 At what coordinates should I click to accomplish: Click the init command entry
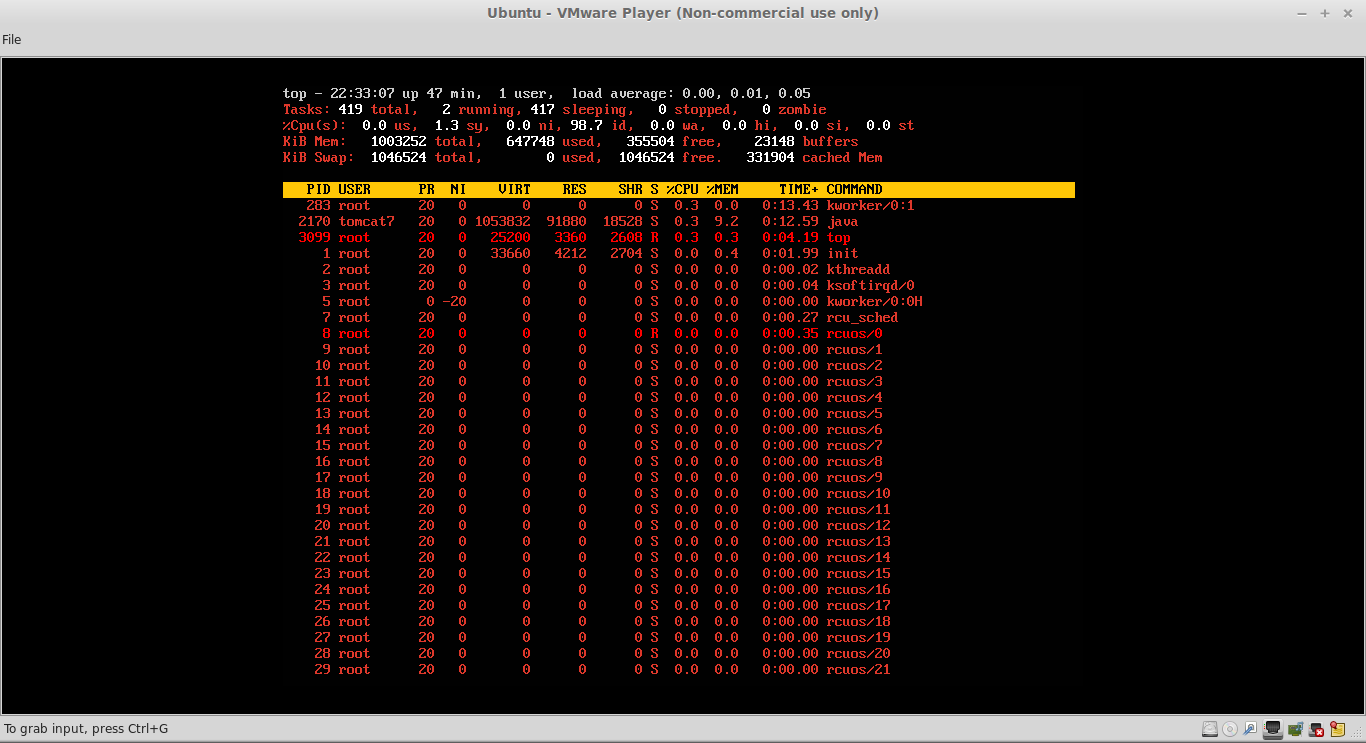842,253
